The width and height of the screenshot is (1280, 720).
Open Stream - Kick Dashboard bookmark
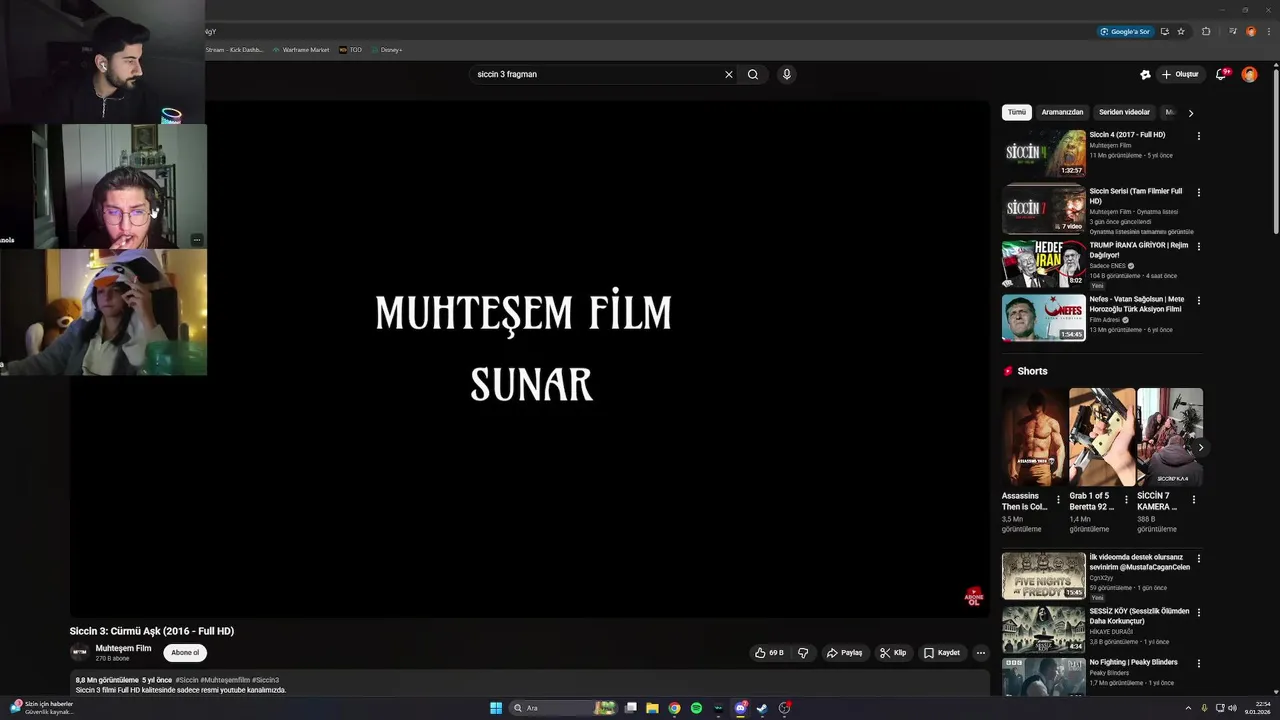[x=233, y=50]
